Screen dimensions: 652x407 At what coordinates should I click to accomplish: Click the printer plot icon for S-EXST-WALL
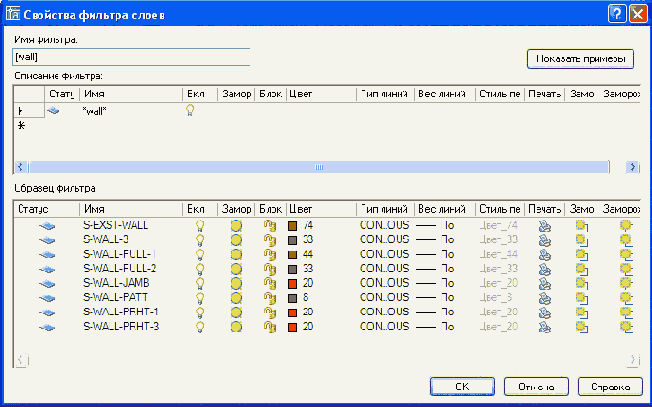[x=544, y=227]
